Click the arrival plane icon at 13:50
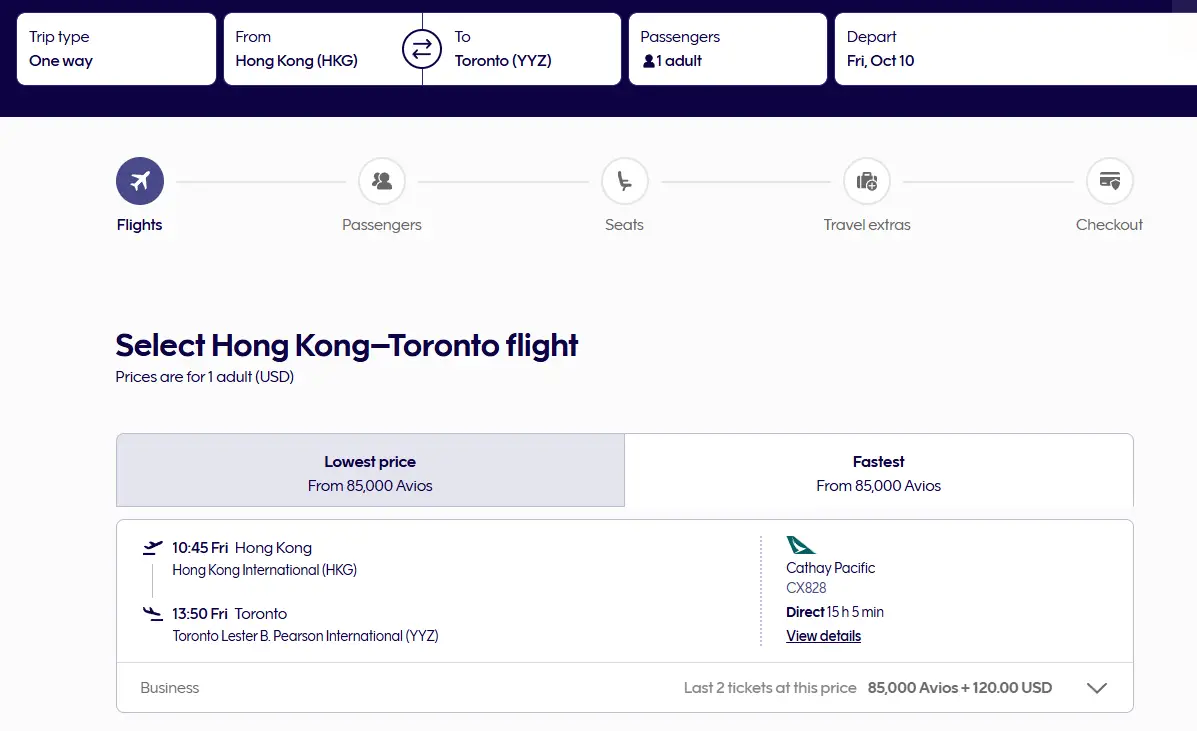 pyautogui.click(x=152, y=613)
